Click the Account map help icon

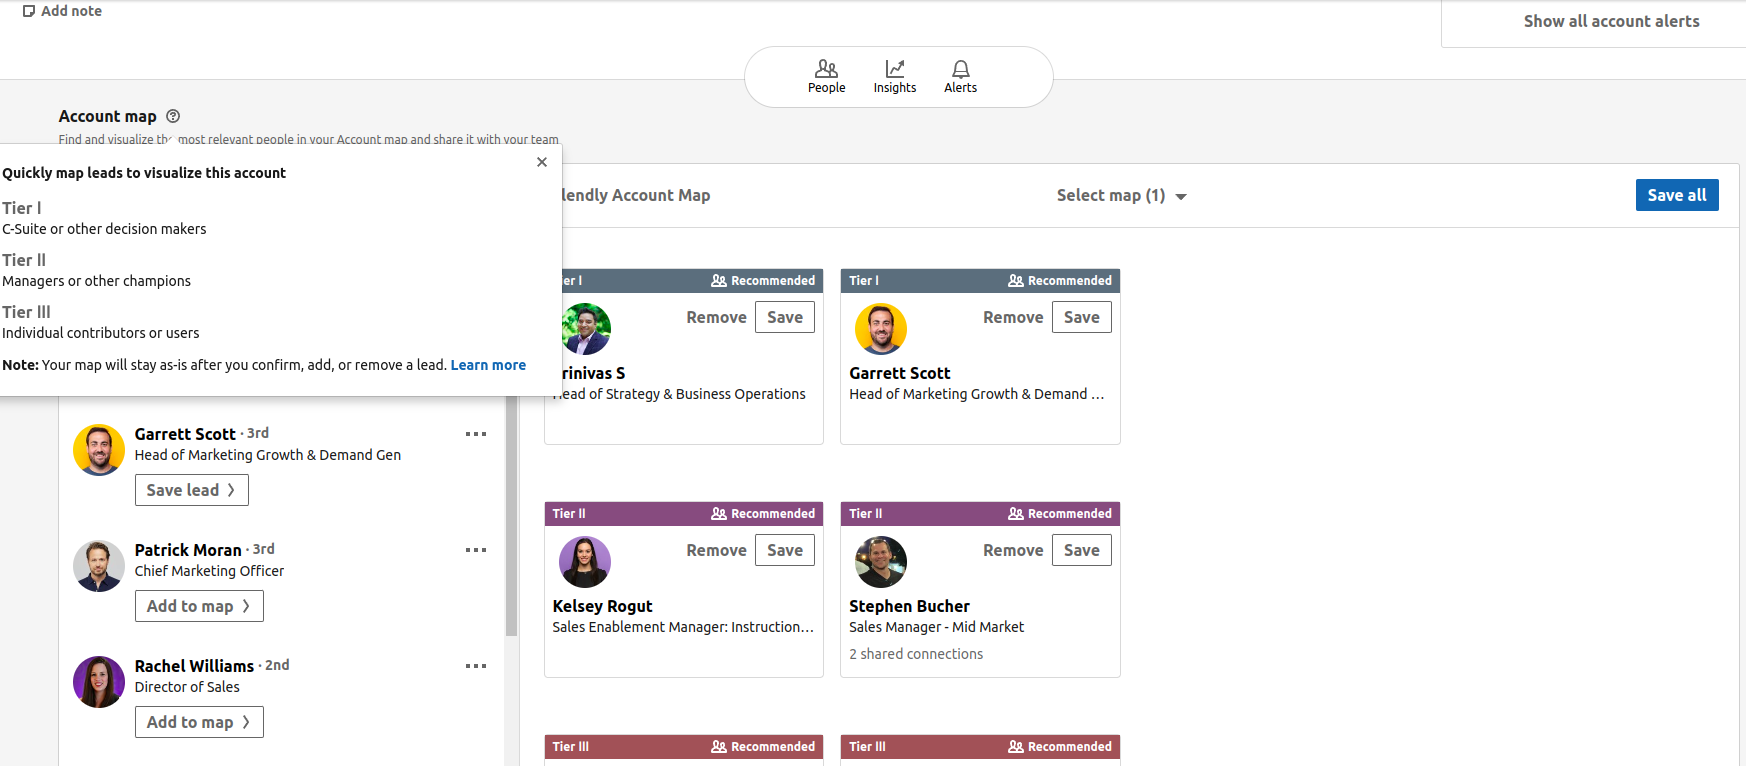(x=173, y=116)
